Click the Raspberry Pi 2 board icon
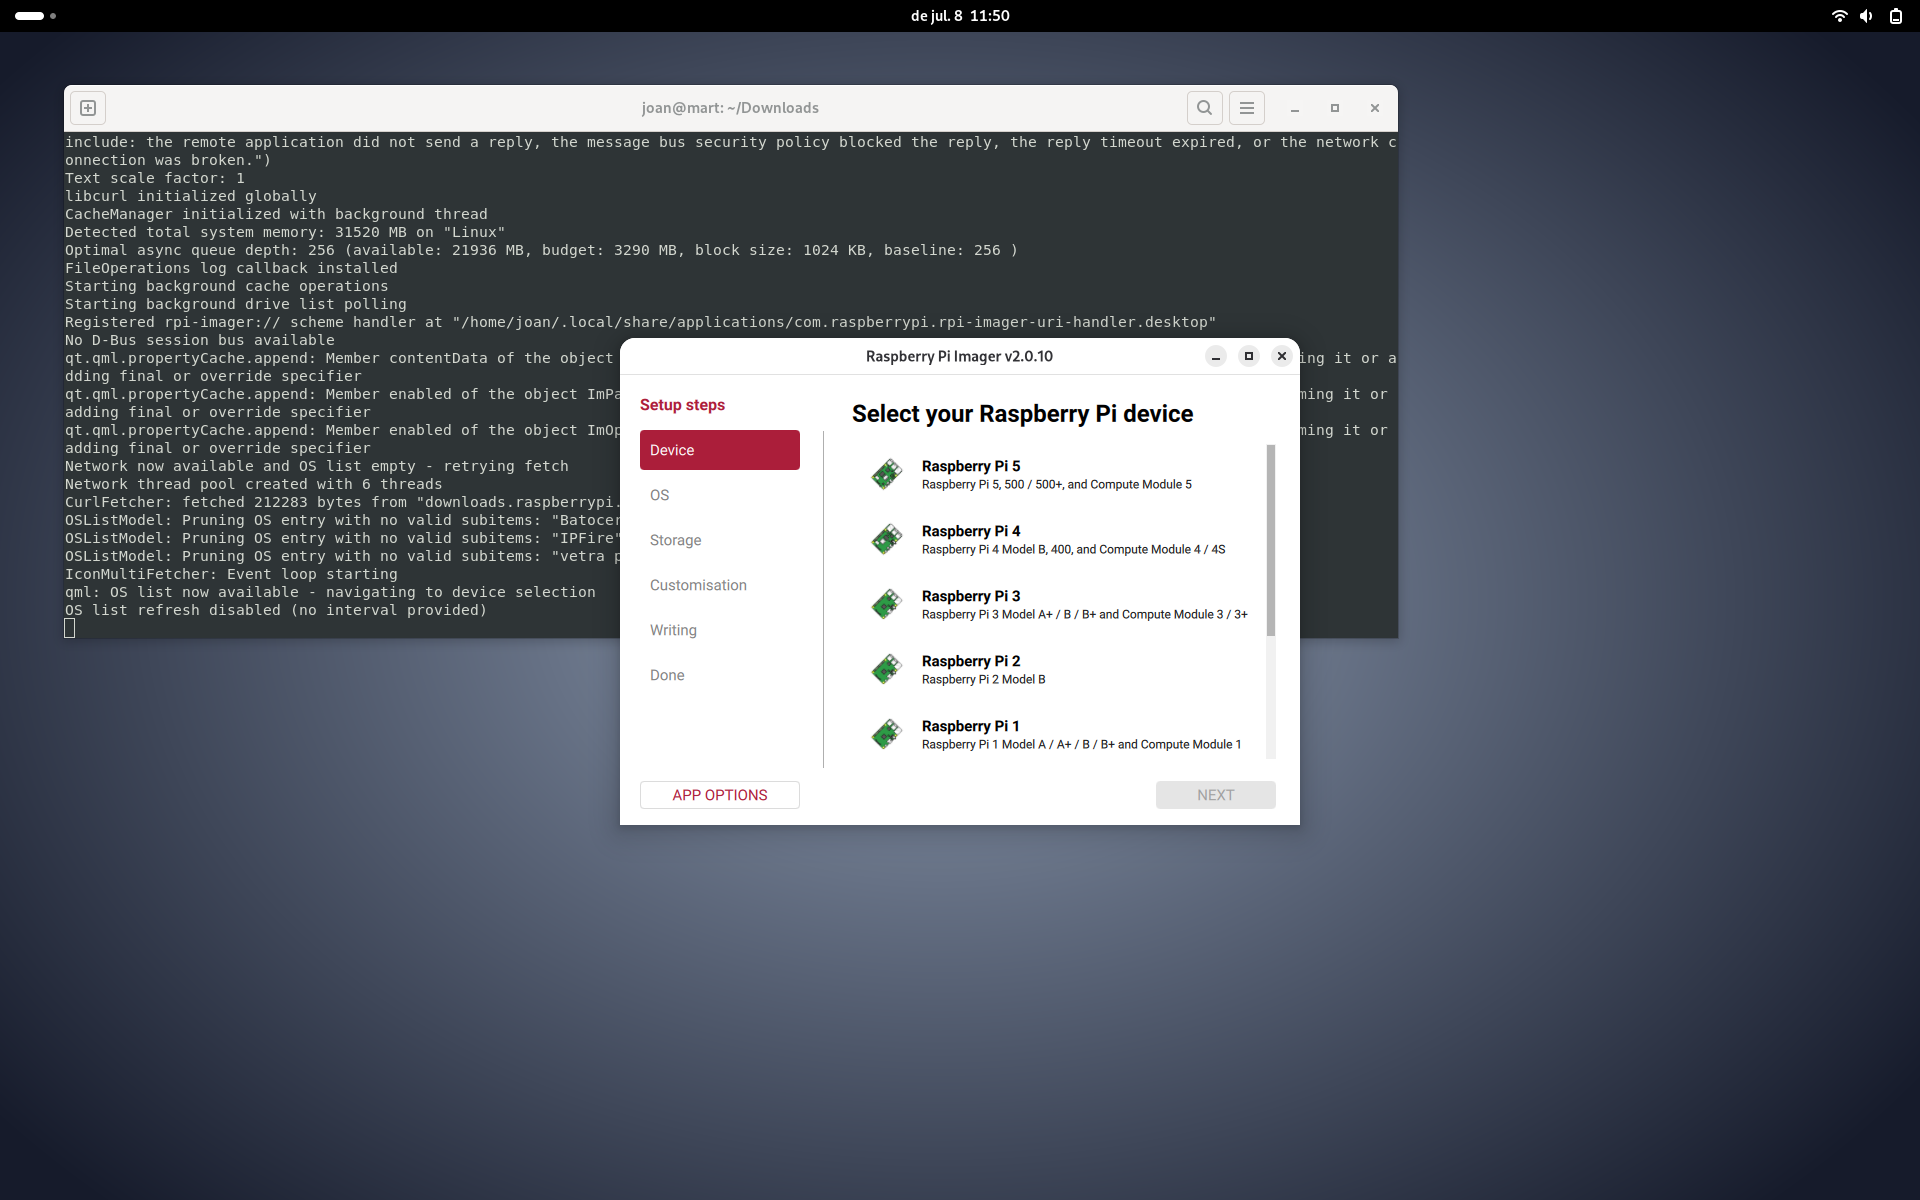 tap(887, 669)
